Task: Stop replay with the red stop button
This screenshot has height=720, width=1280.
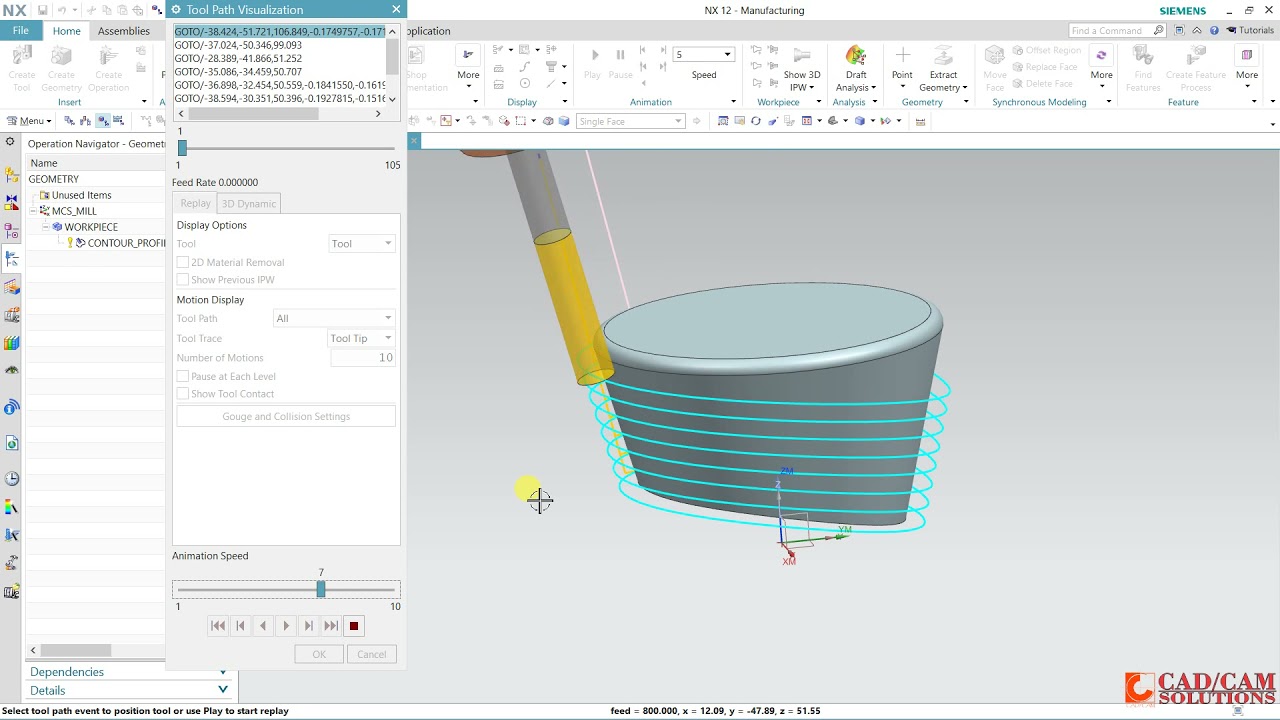Action: pyautogui.click(x=353, y=626)
